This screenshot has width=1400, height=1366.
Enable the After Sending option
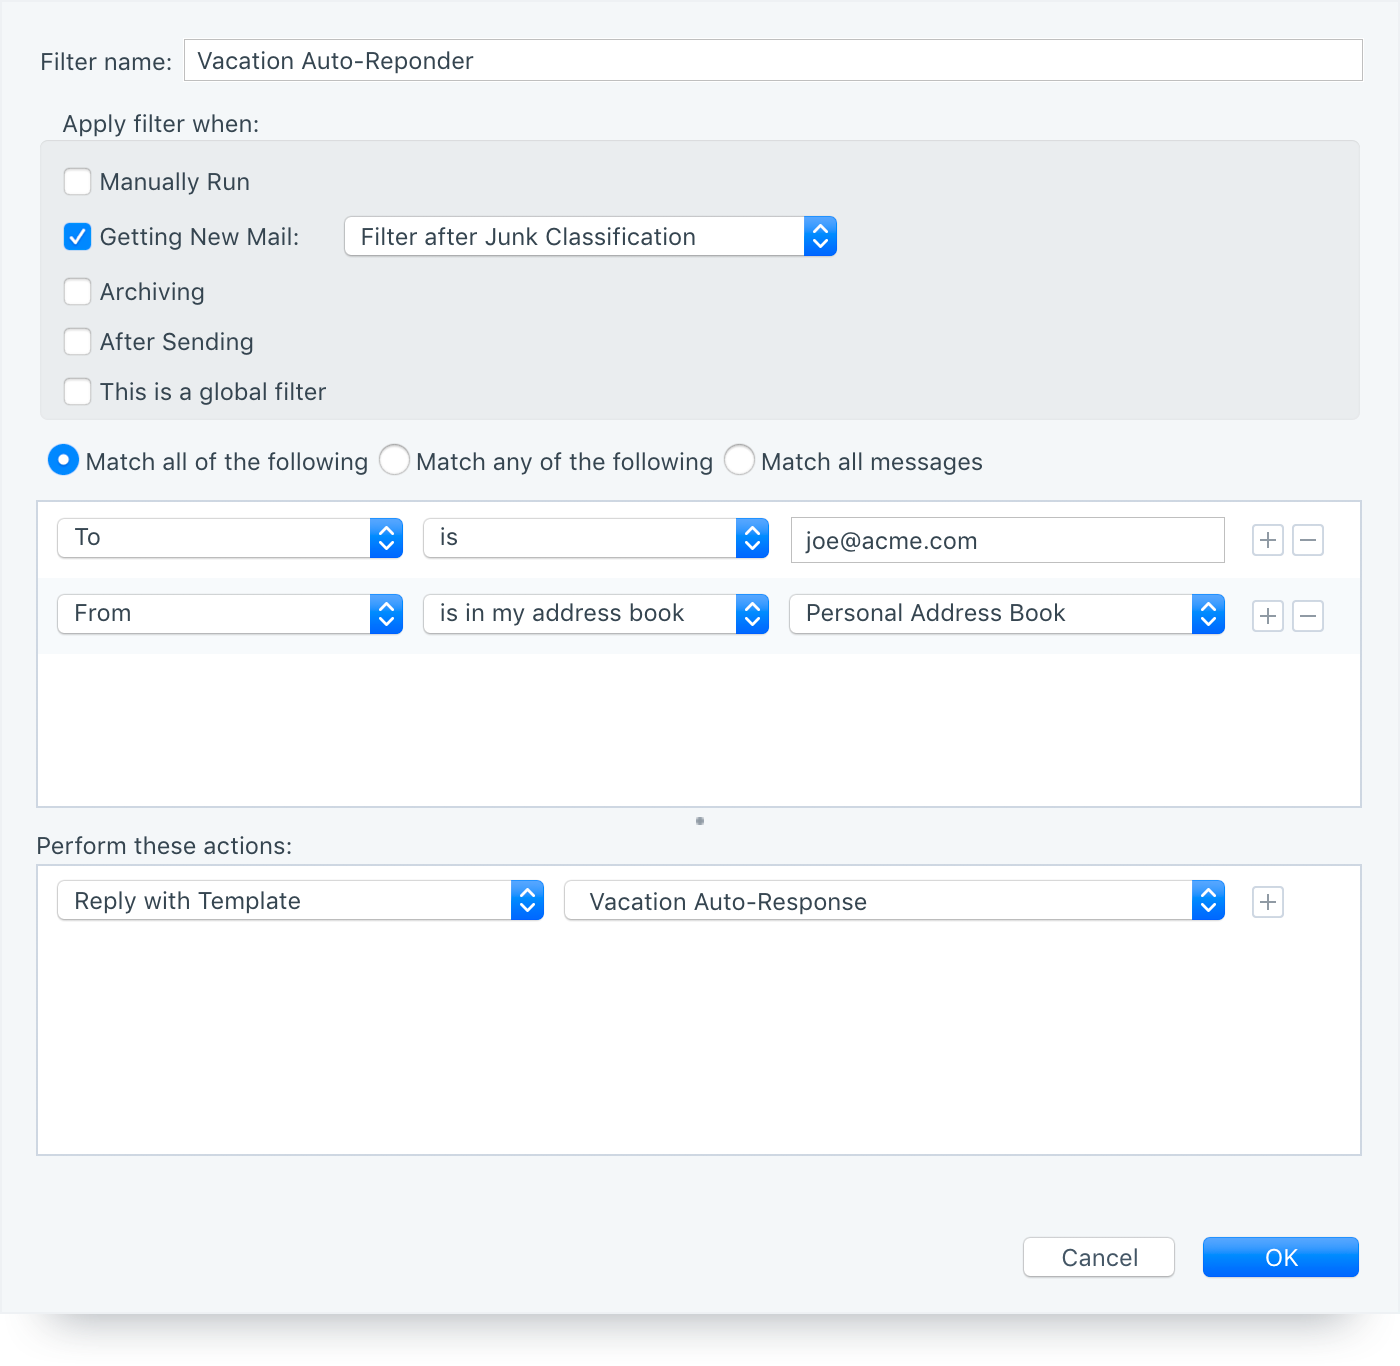coord(77,341)
